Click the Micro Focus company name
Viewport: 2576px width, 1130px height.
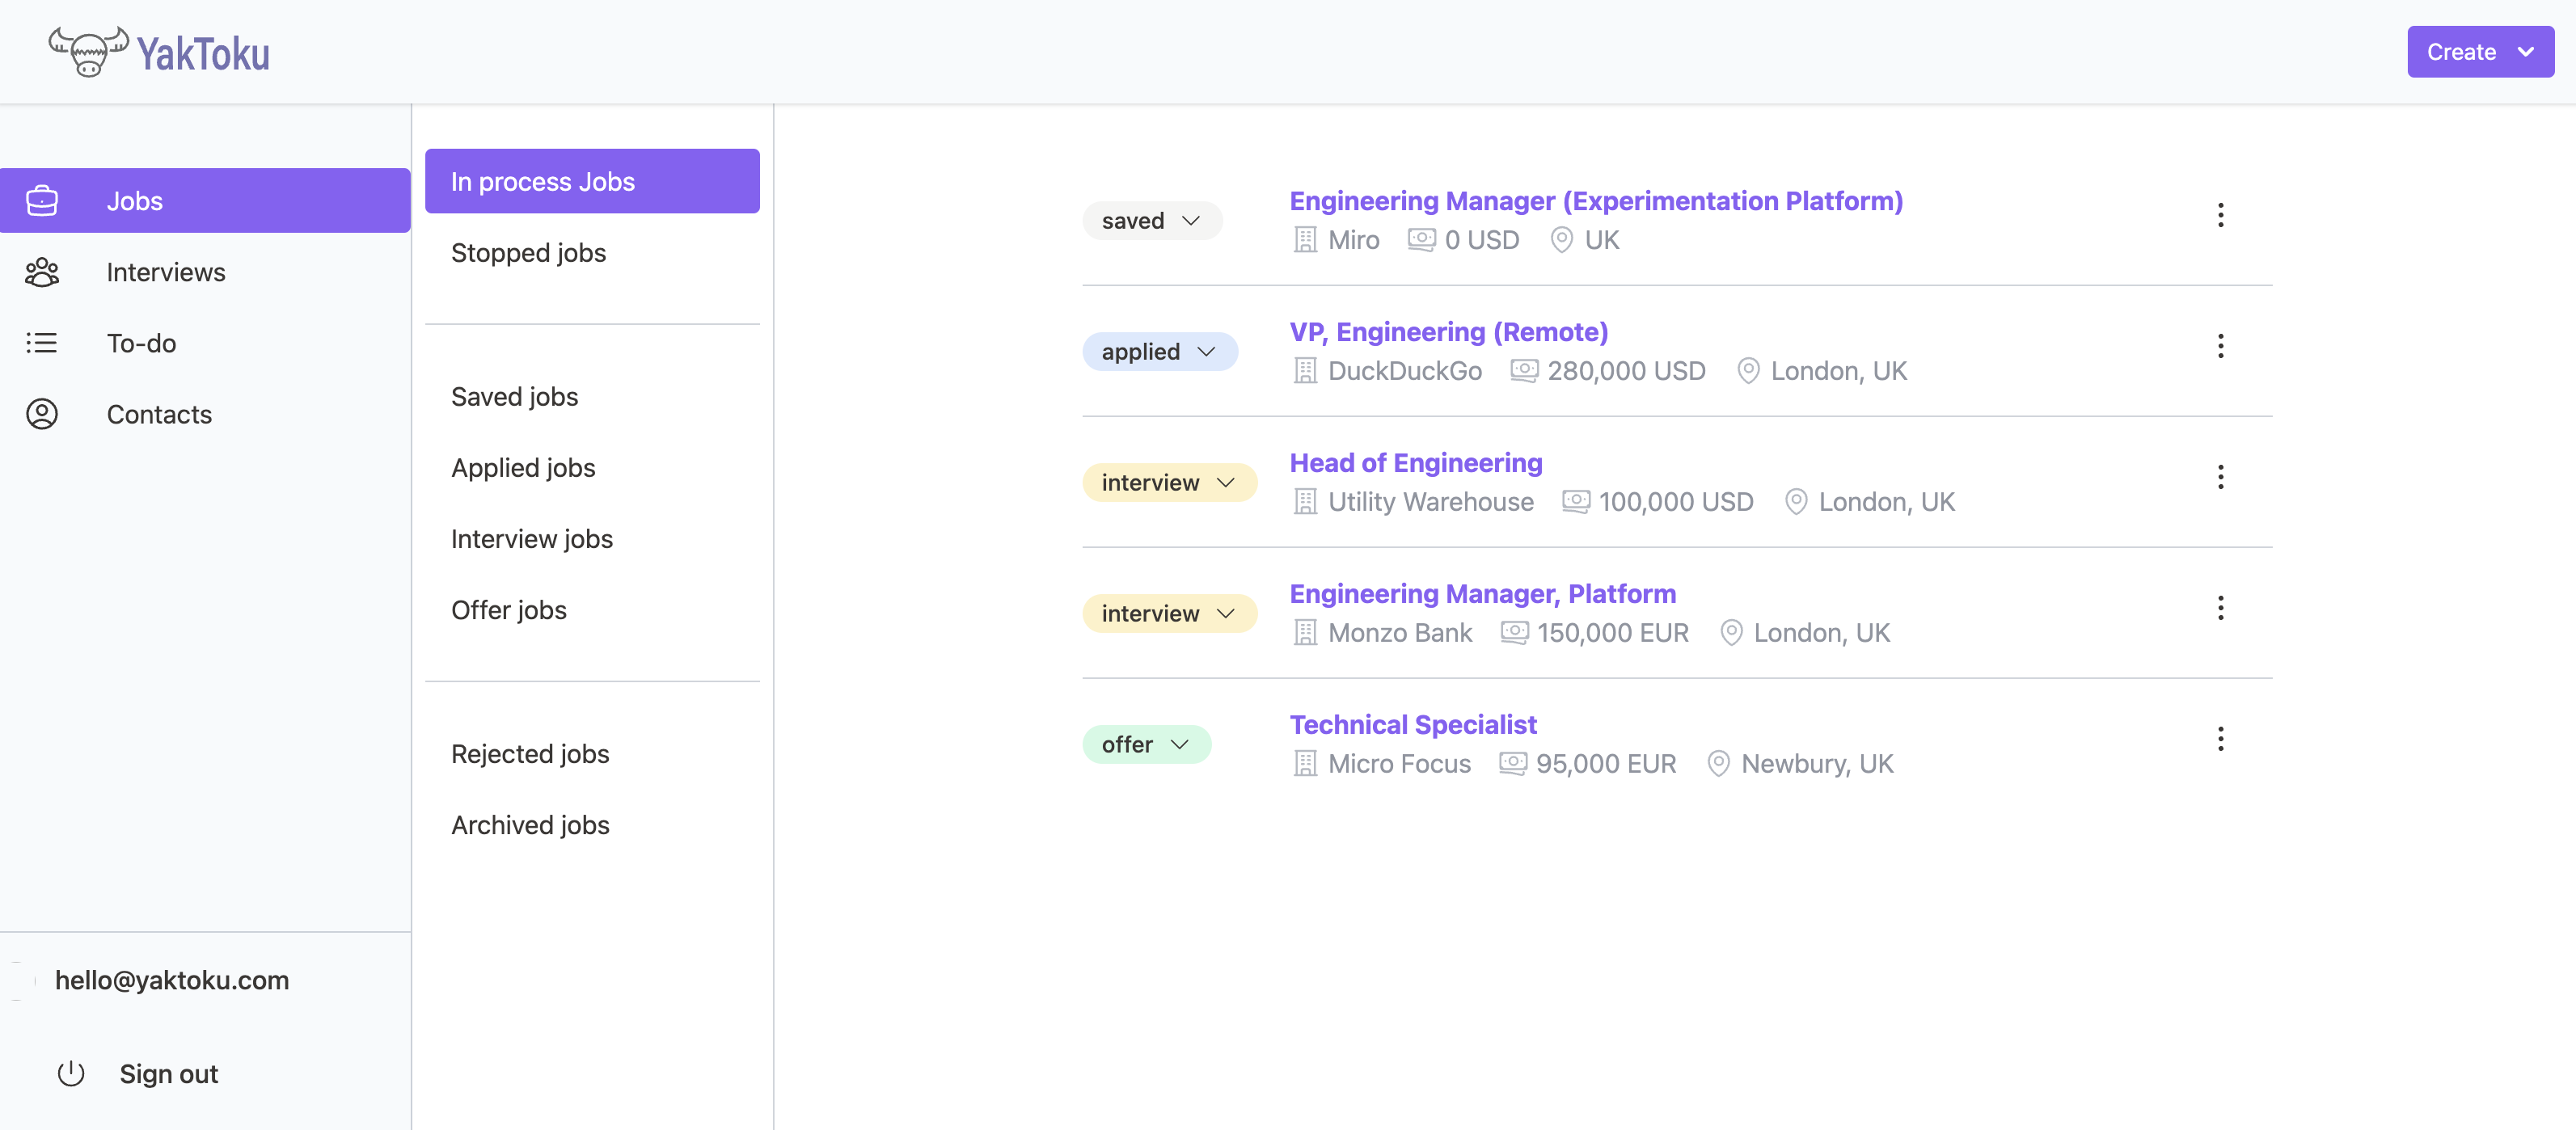click(x=1399, y=764)
